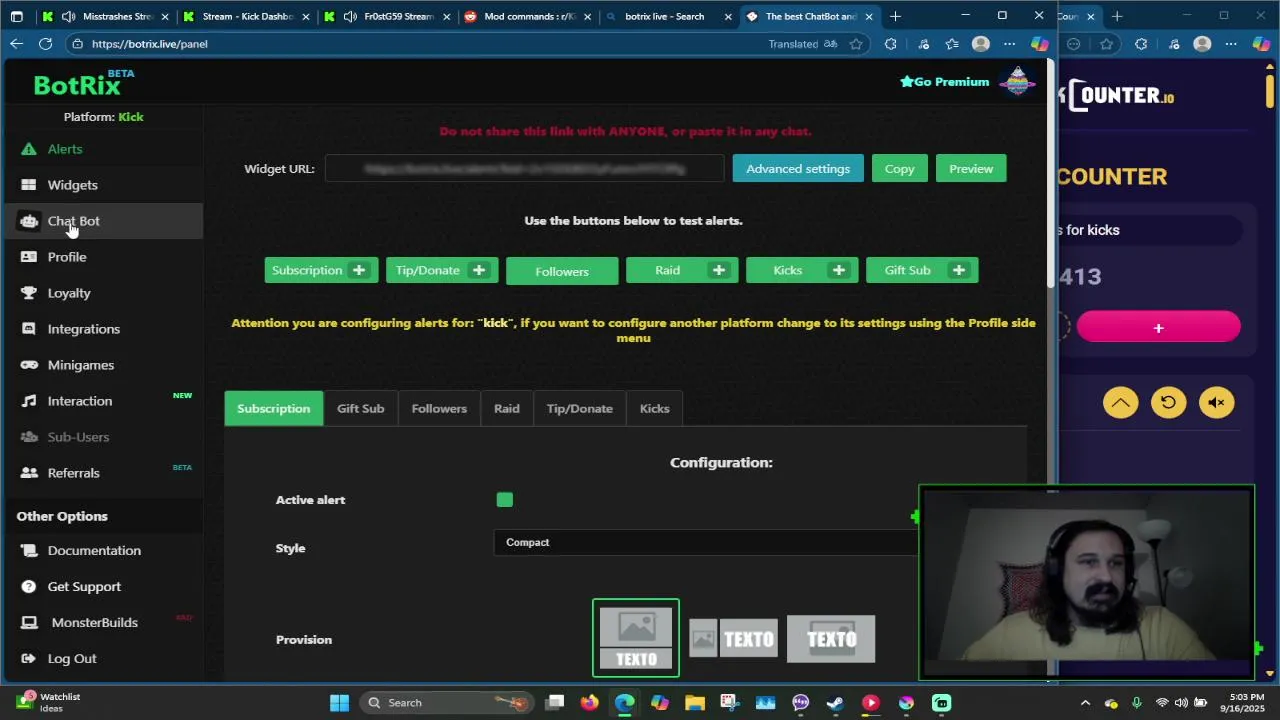The width and height of the screenshot is (1280, 720).
Task: Open a new browser tab with plus
Action: pos(895,16)
